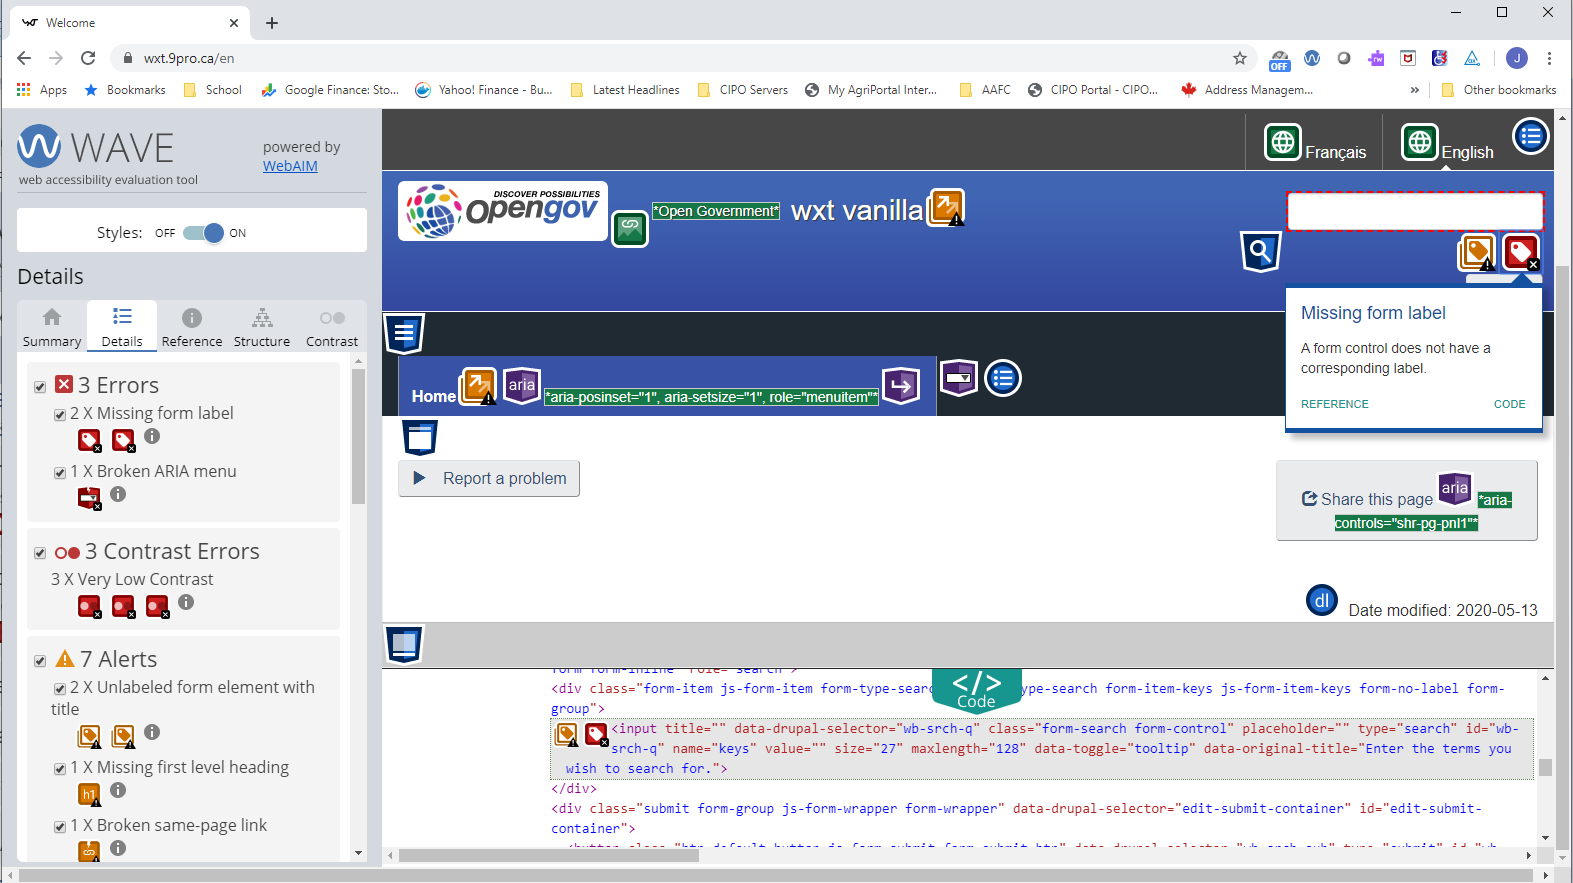Click the orange redundant link icon after wxt vanilla
This screenshot has height=883, width=1573.
946,207
